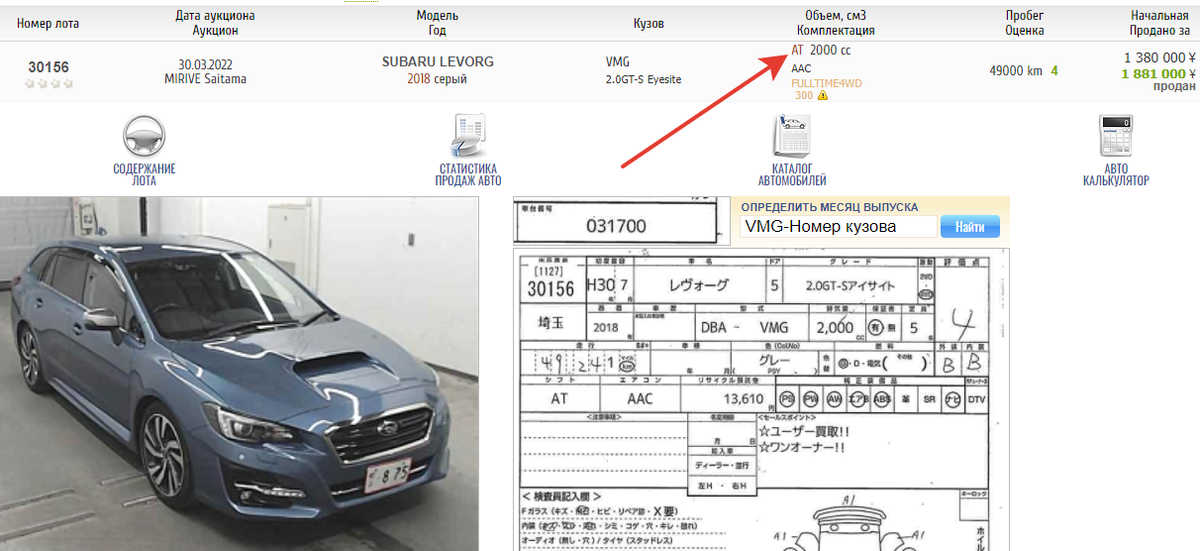Click the Найти button

[x=970, y=228]
